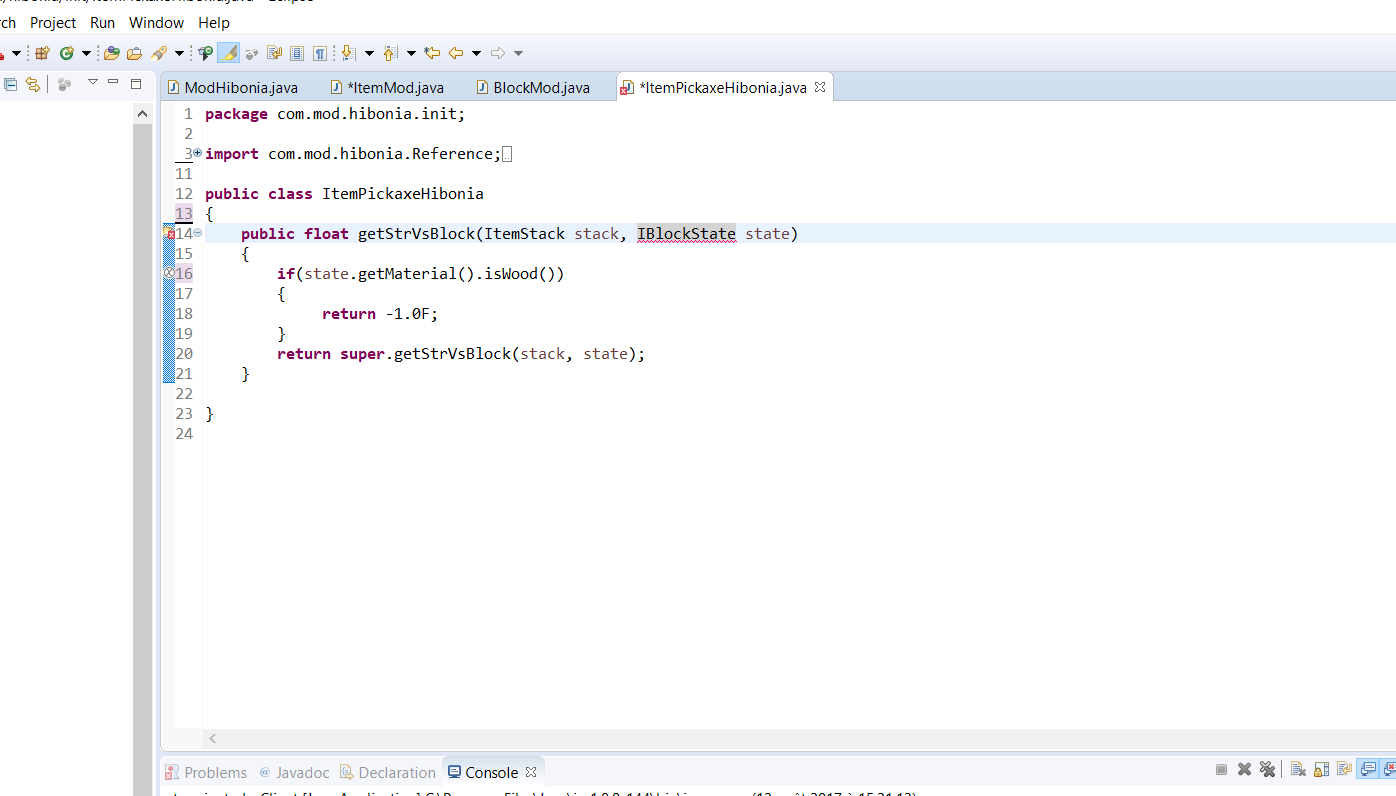Click the left panel scroll-up arrow
1396x796 pixels.
pyautogui.click(x=142, y=114)
